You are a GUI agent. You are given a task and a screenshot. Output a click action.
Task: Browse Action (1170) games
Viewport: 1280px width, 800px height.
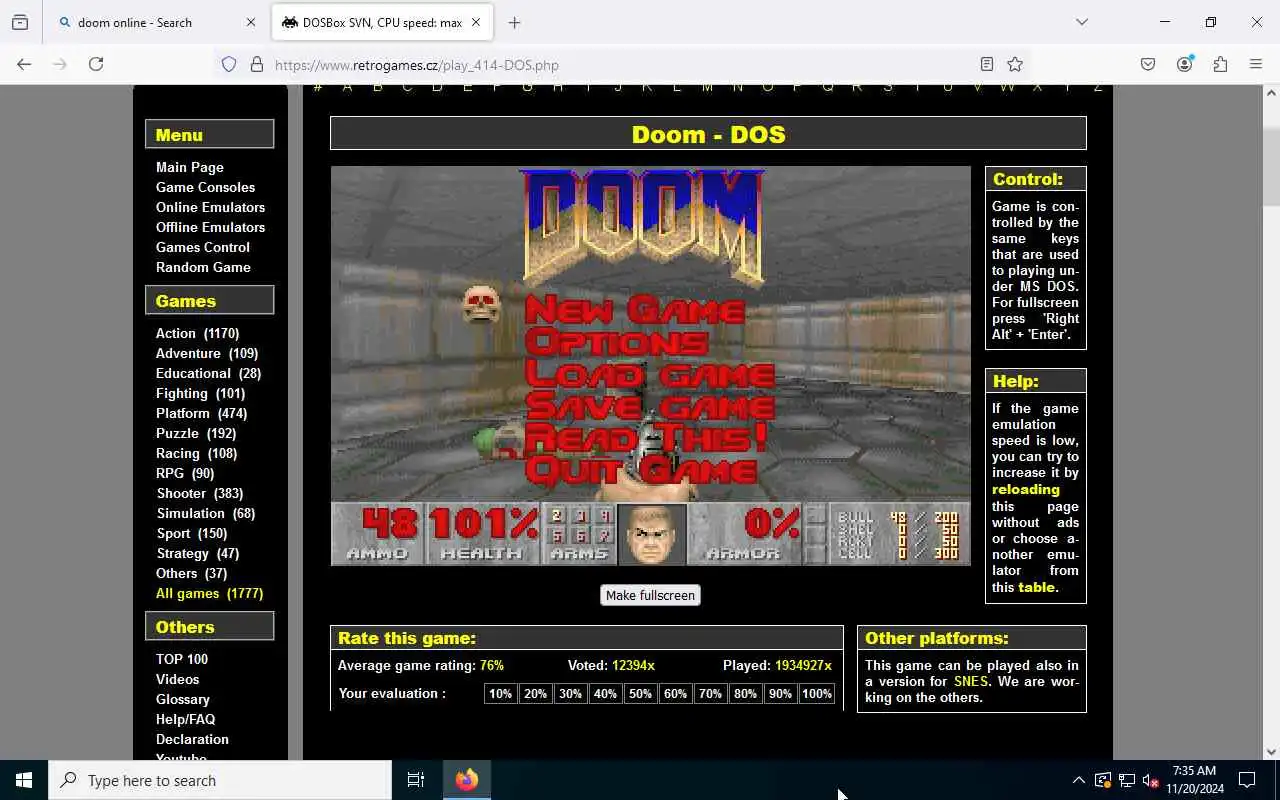197,333
